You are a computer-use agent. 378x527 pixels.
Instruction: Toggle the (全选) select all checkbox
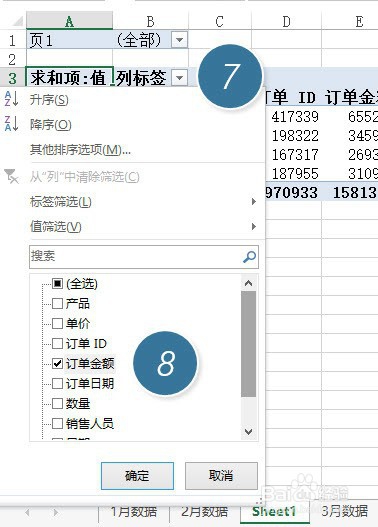57,284
